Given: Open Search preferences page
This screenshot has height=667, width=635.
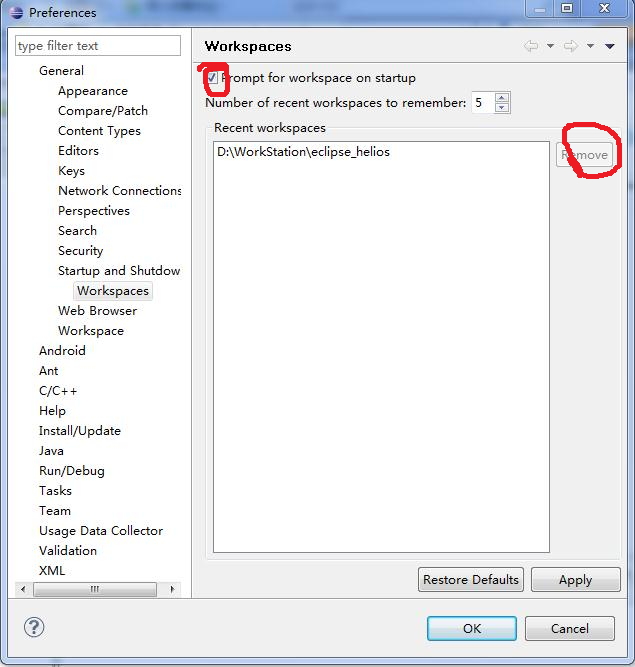Looking at the screenshot, I should tap(77, 231).
